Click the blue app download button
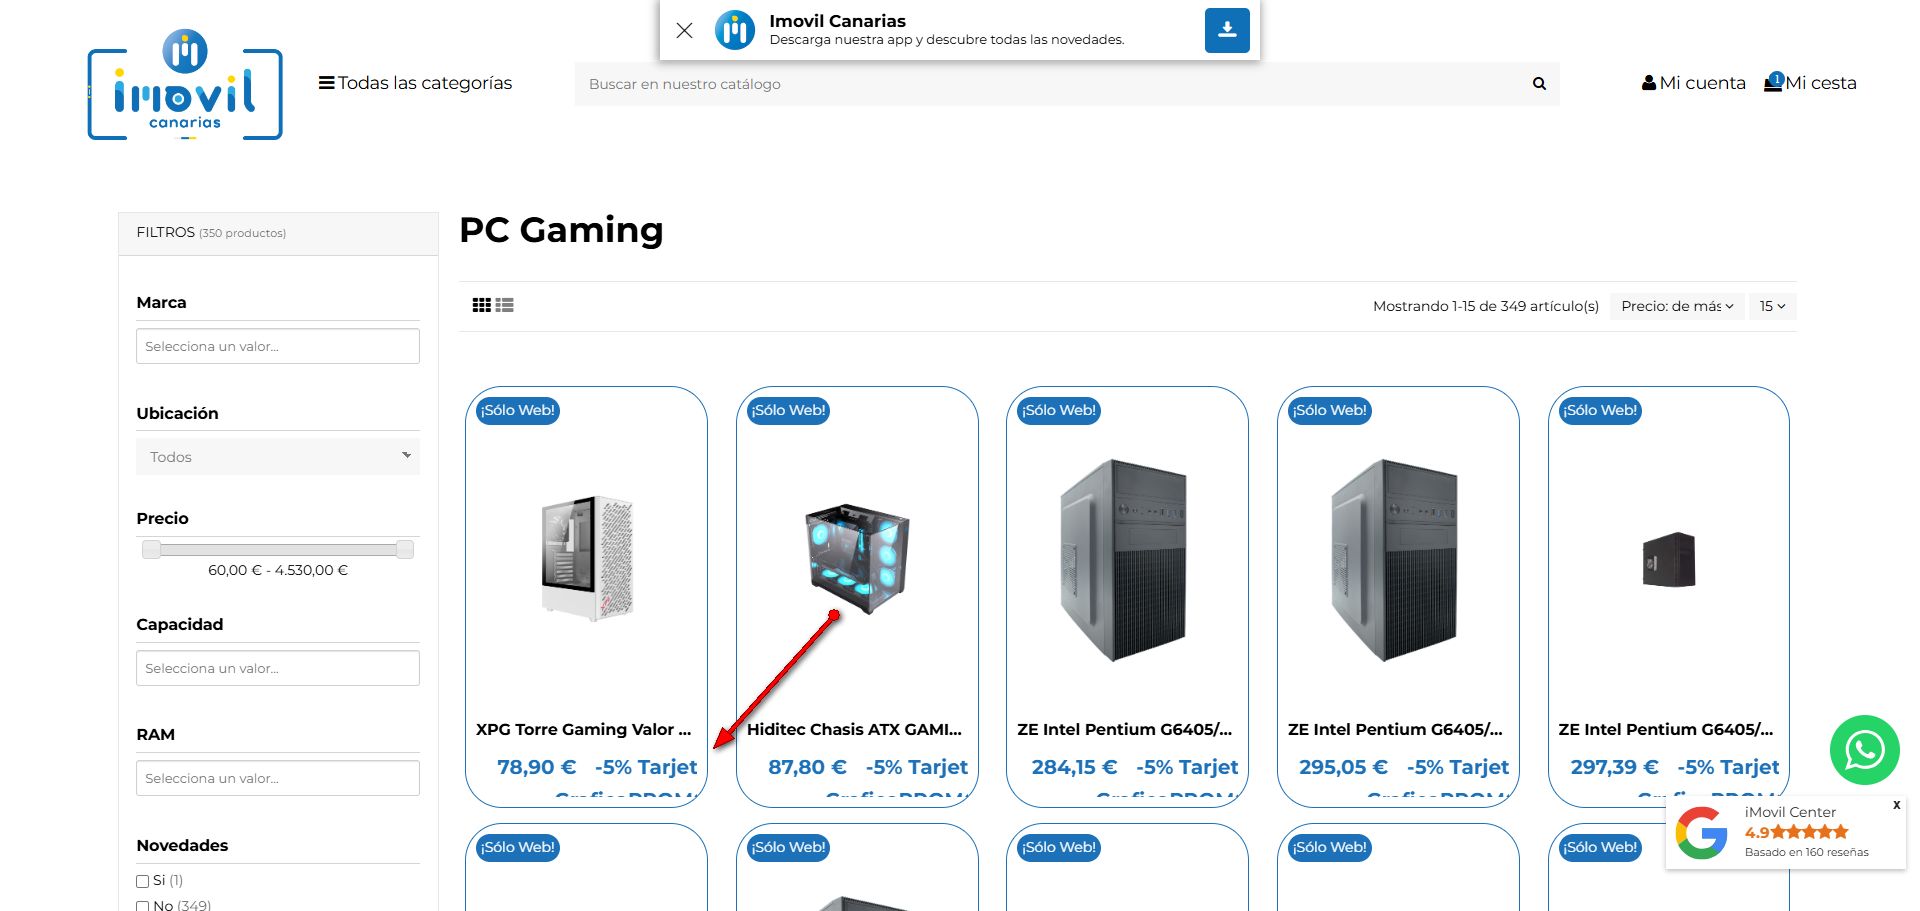Viewport: 1920px width, 911px height. (x=1227, y=30)
